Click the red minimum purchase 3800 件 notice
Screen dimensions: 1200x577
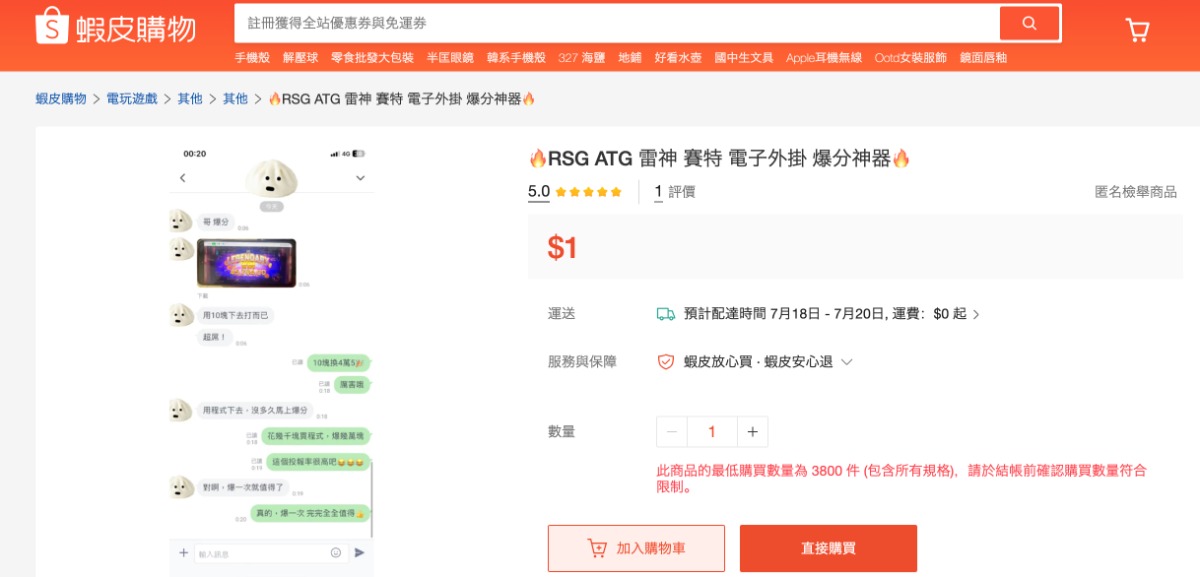point(901,478)
